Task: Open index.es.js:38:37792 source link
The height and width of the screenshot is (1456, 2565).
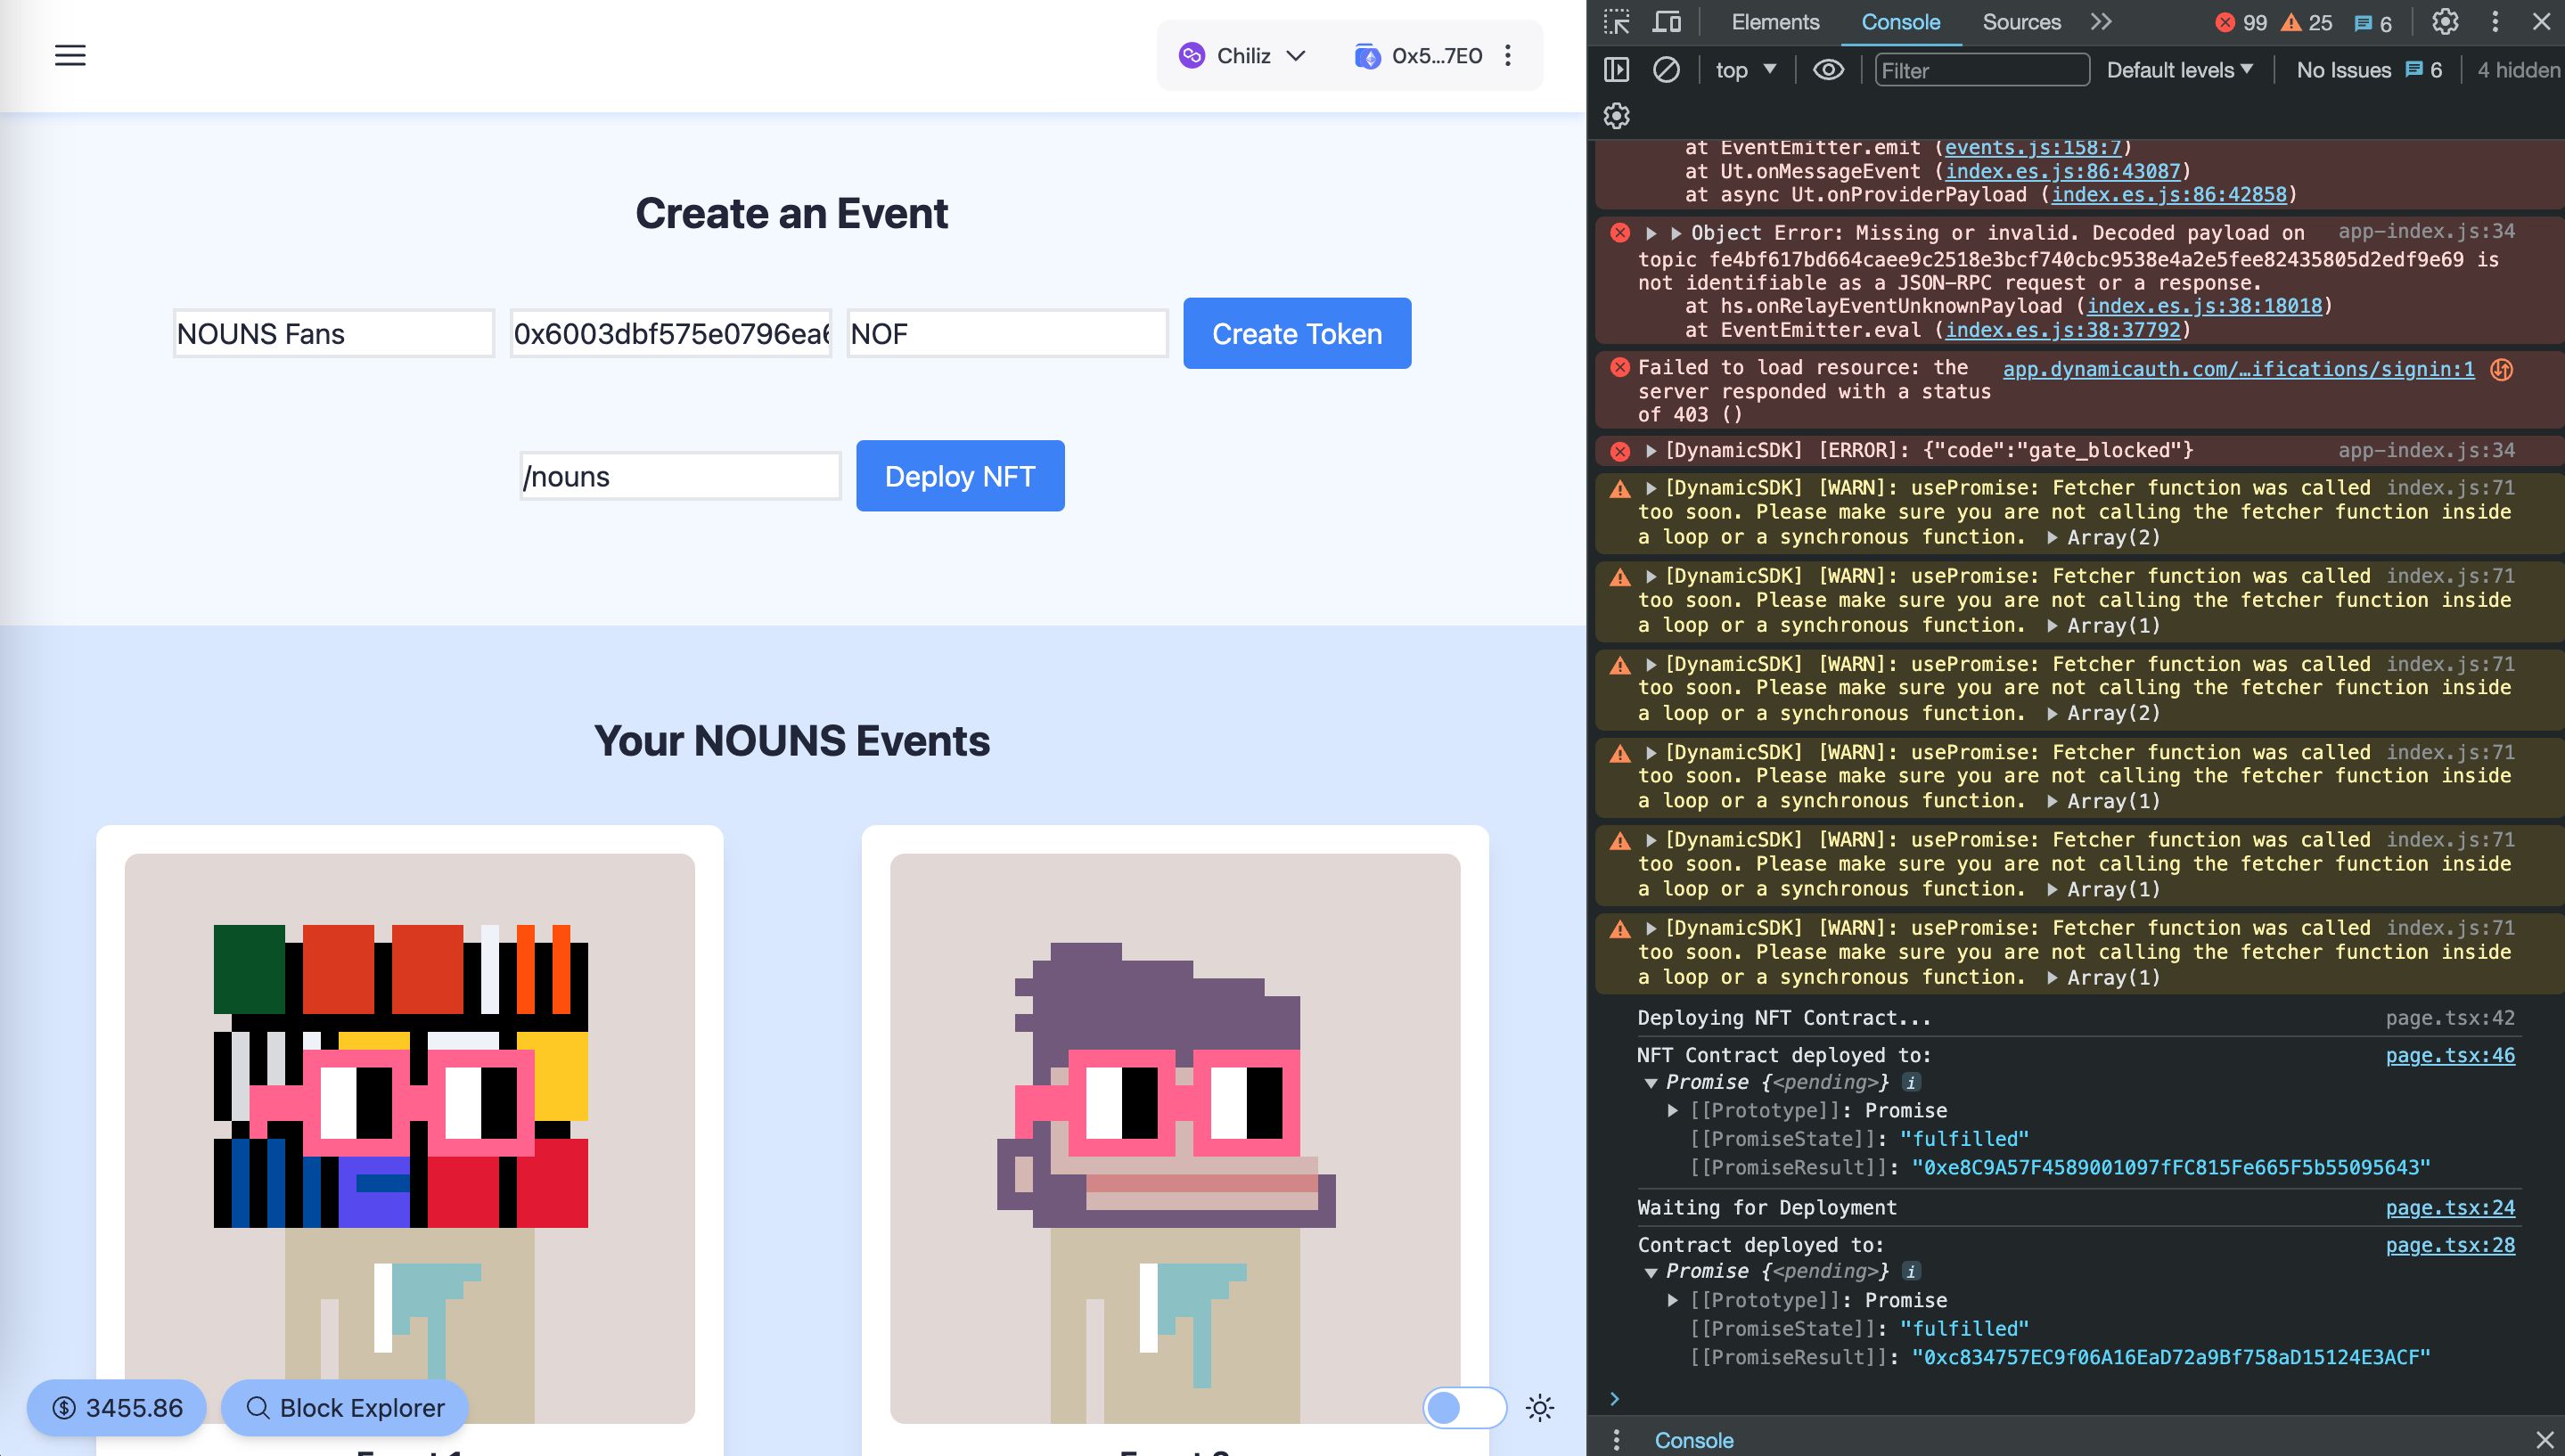Action: click(2062, 330)
